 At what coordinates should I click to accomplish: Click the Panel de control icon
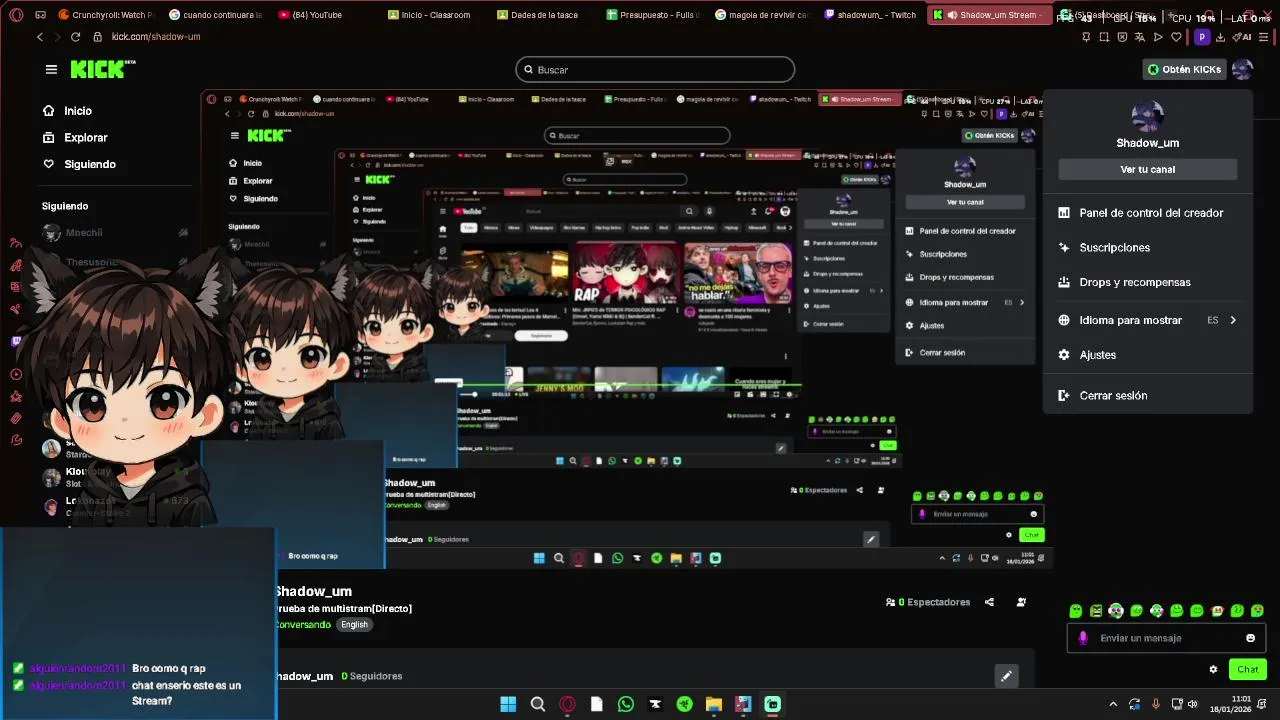click(x=1063, y=213)
